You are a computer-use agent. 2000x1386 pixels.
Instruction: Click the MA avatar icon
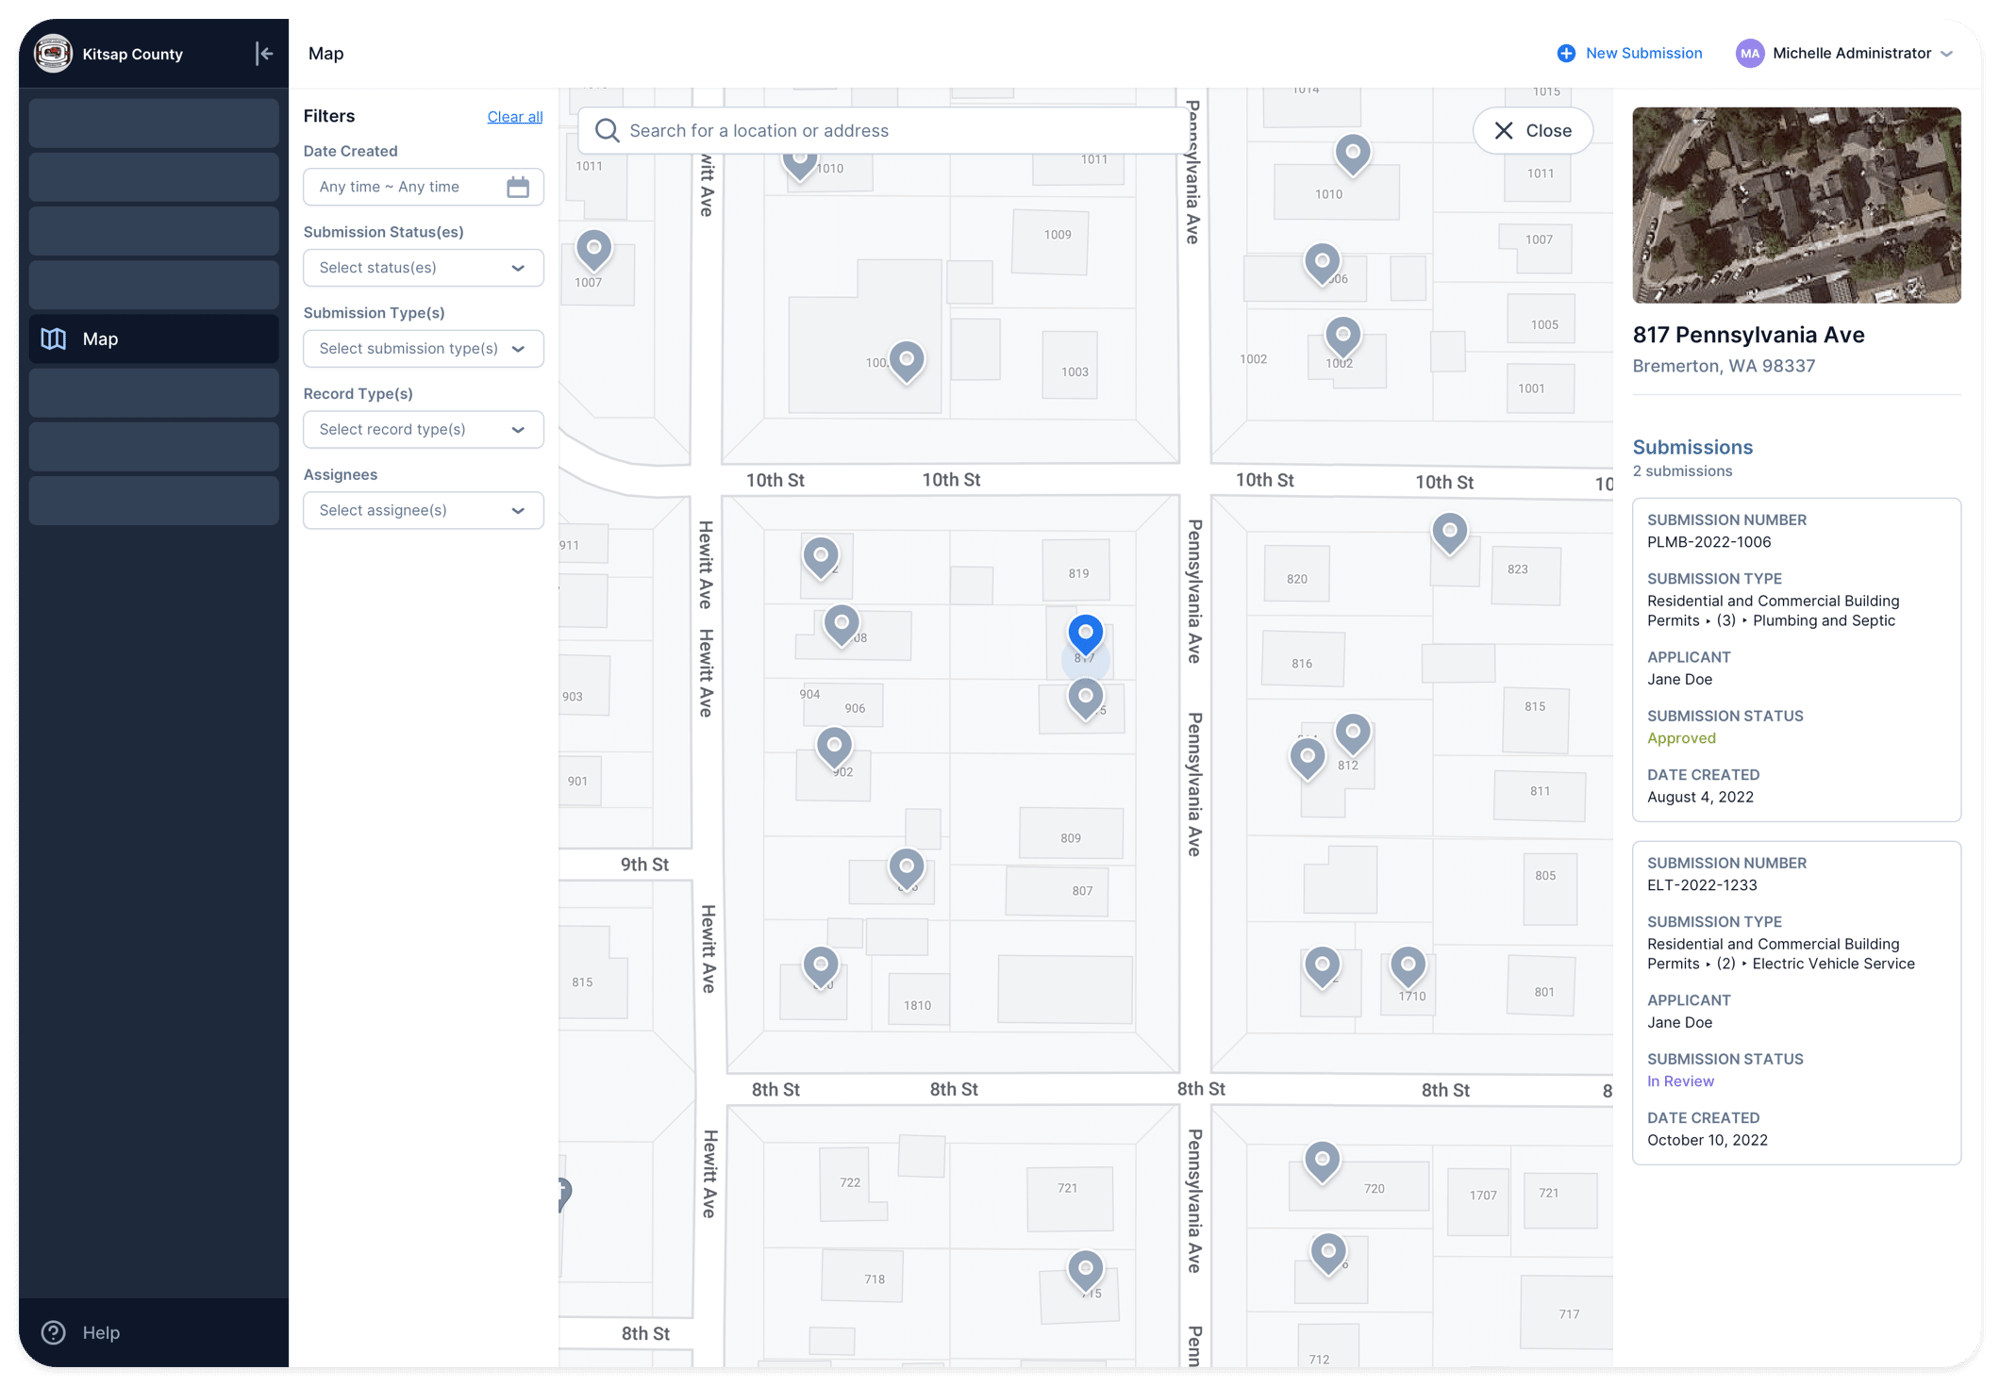(x=1750, y=53)
